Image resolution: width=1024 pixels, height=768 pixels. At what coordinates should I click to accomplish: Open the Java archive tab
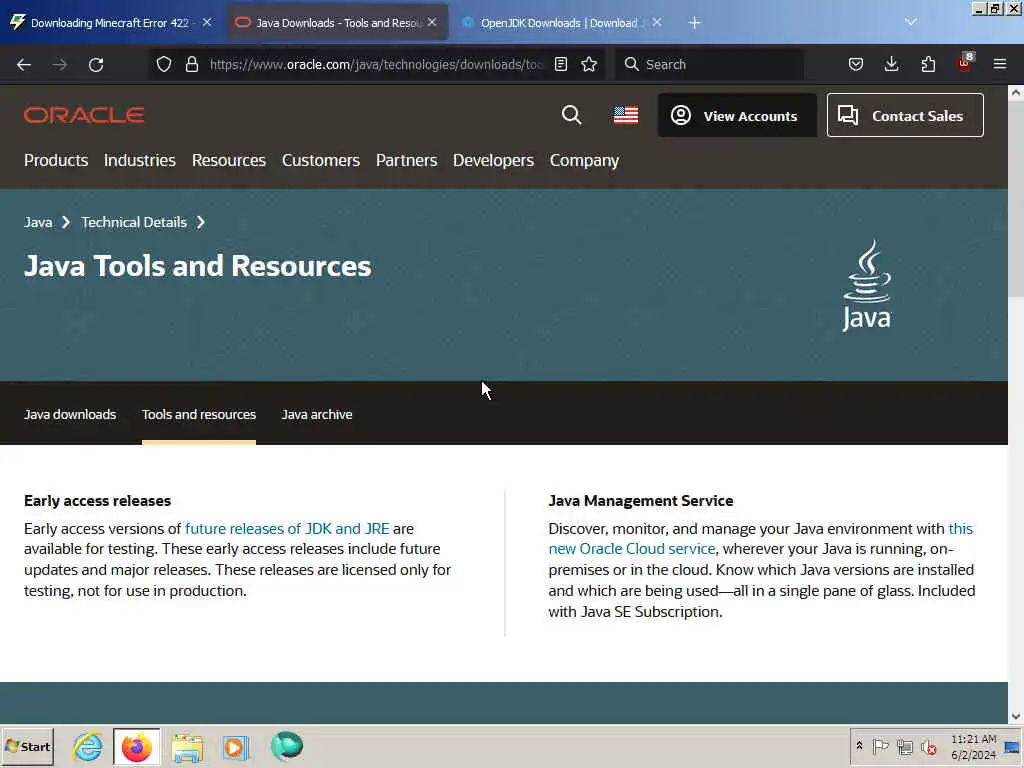point(317,414)
